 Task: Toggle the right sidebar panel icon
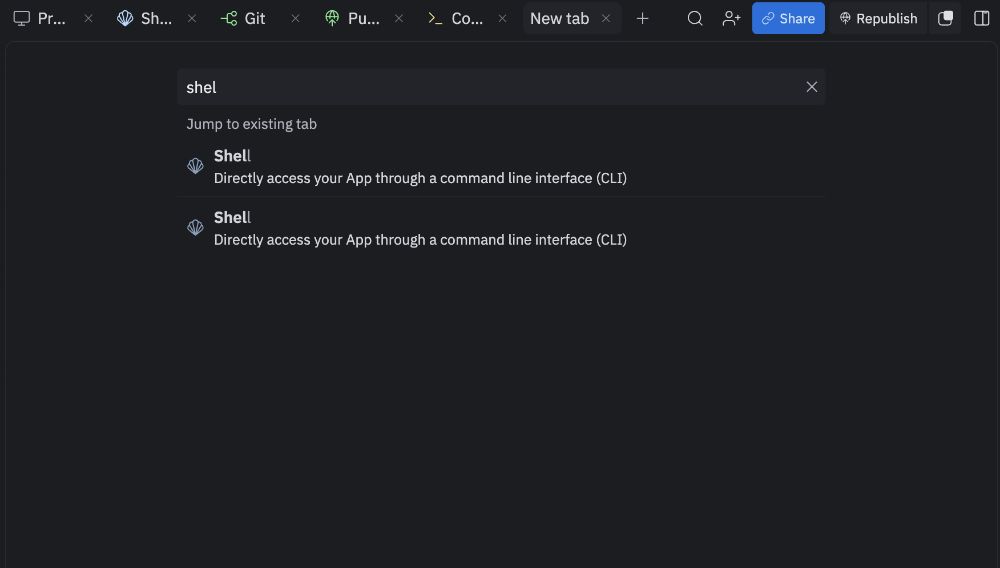[981, 18]
